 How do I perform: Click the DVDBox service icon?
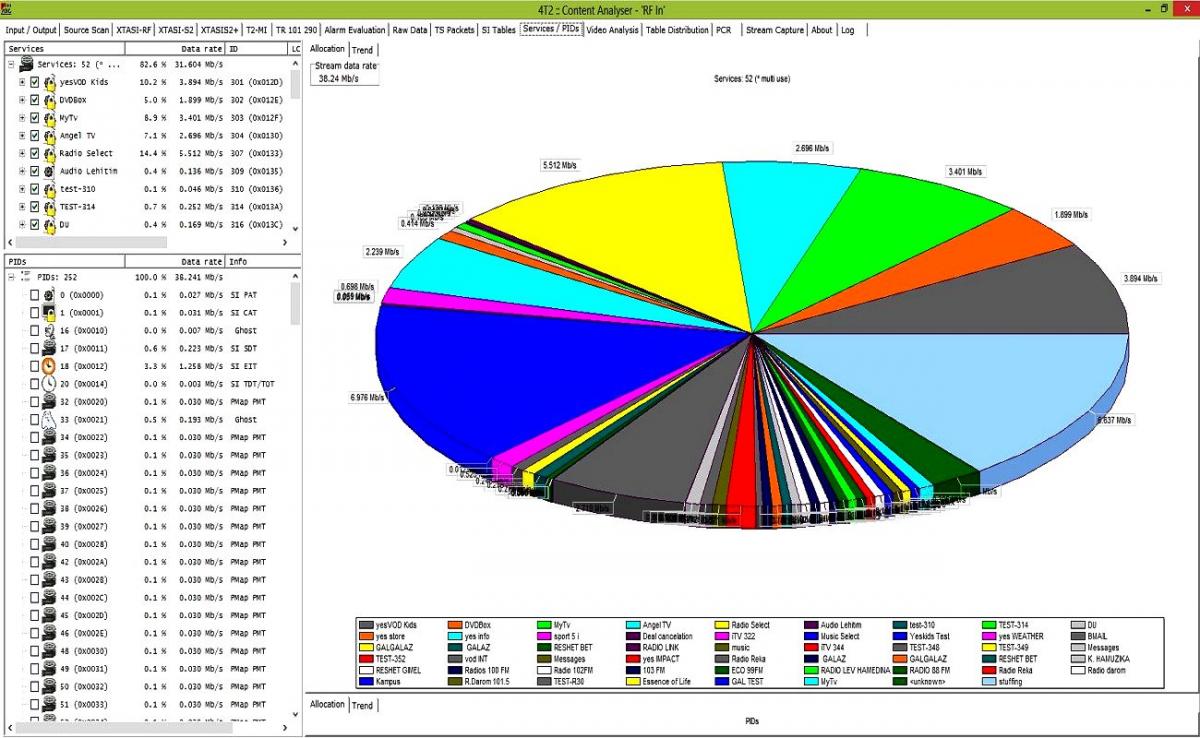[x=49, y=100]
